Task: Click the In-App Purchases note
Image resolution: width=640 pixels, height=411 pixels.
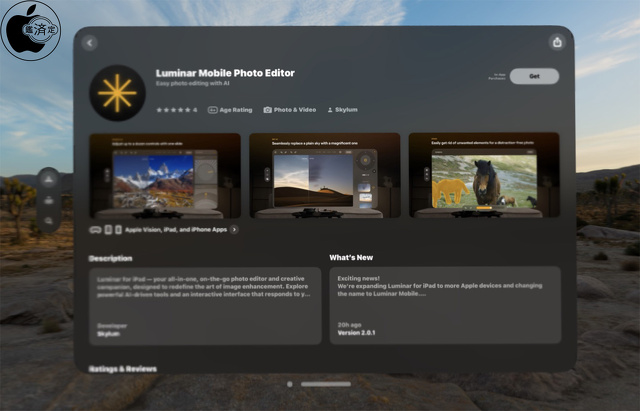Action: [497, 76]
